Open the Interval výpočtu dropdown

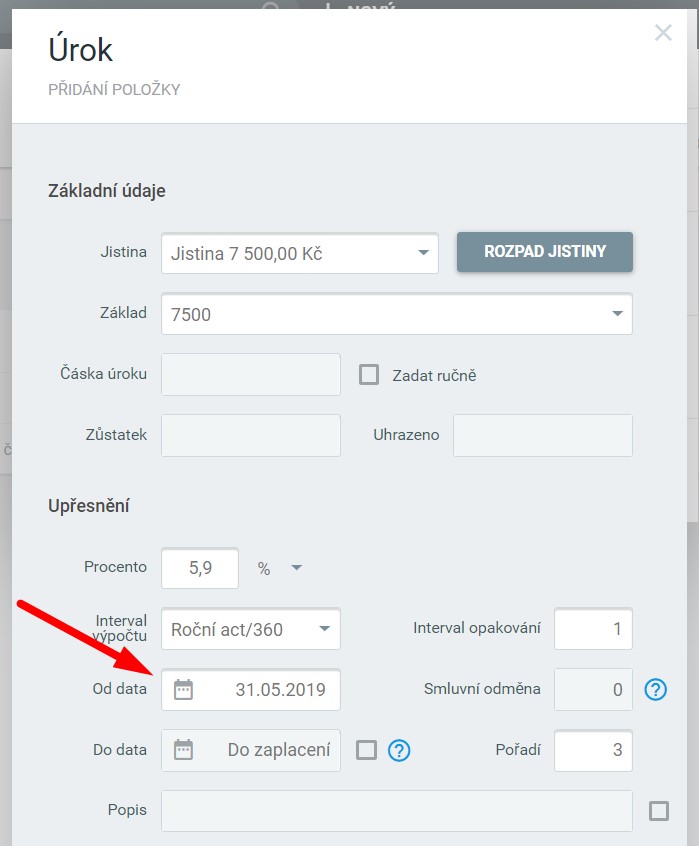[324, 629]
